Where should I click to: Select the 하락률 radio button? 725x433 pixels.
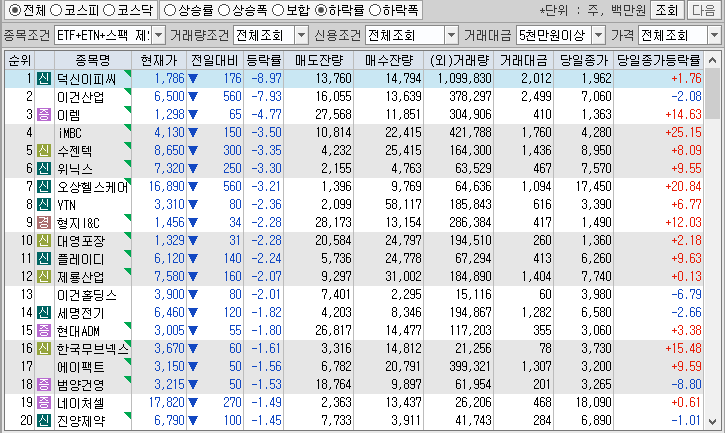[x=321, y=10]
